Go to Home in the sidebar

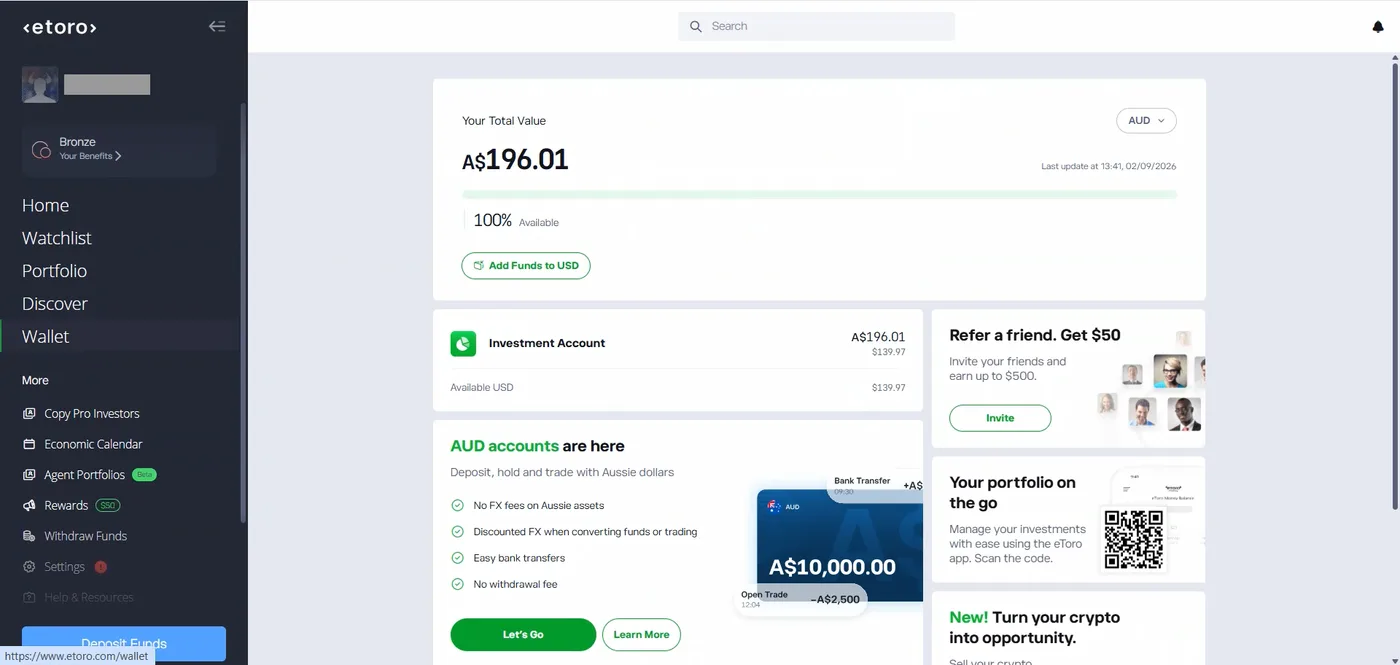click(x=46, y=205)
